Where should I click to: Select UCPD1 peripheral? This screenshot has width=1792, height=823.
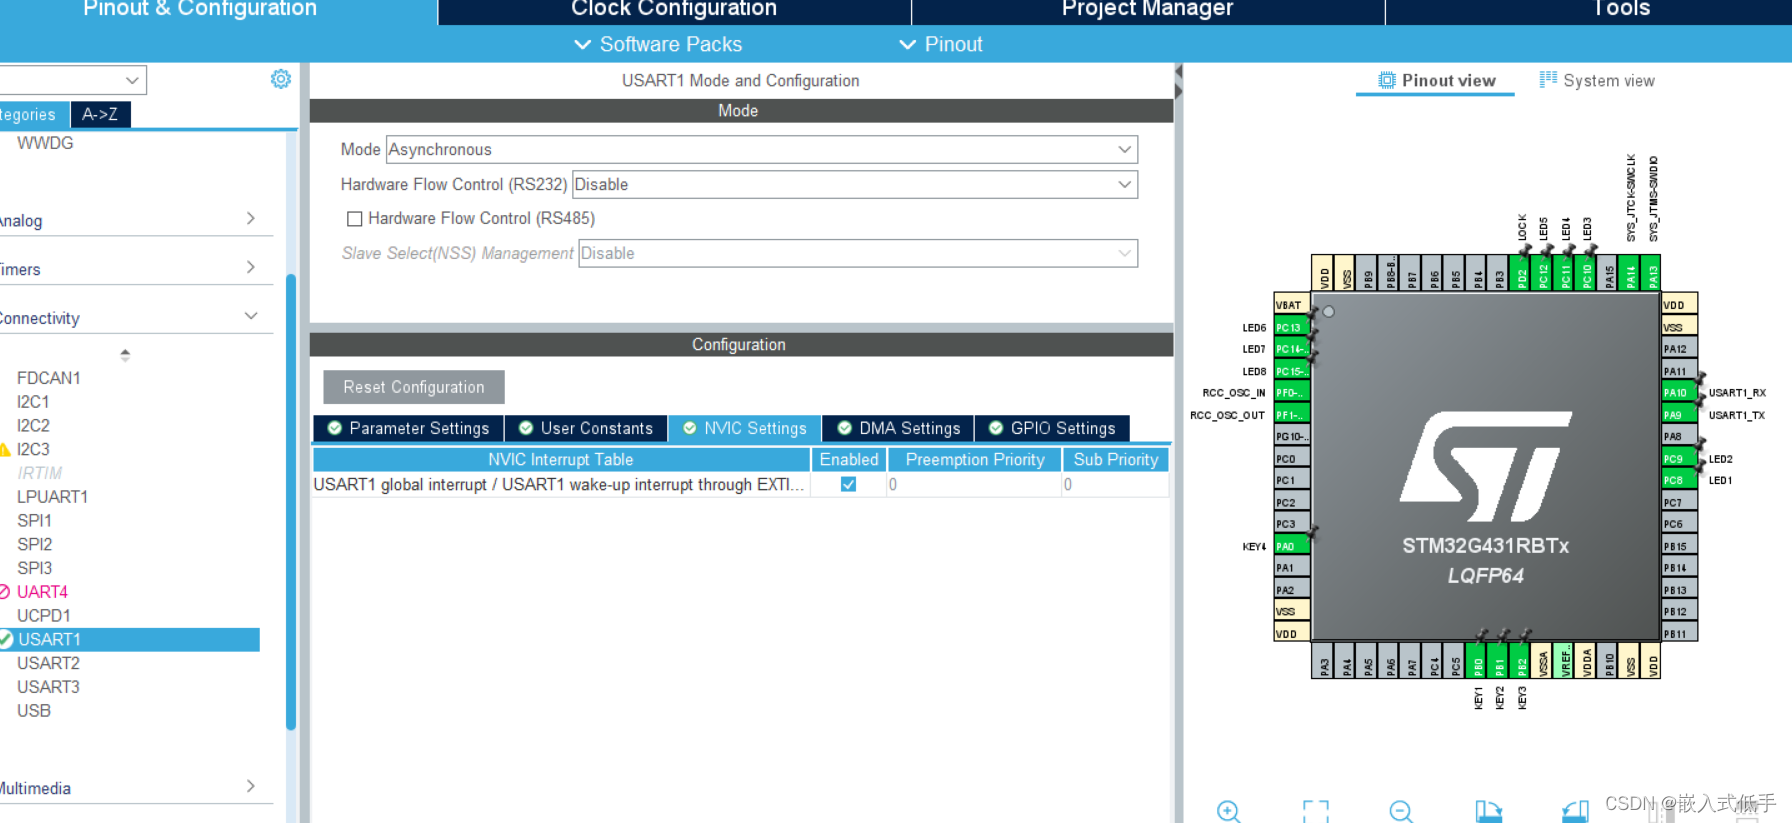[x=44, y=616]
